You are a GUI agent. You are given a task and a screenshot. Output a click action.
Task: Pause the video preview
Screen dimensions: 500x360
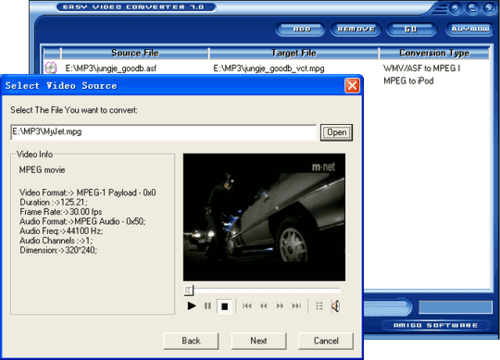pos(207,306)
